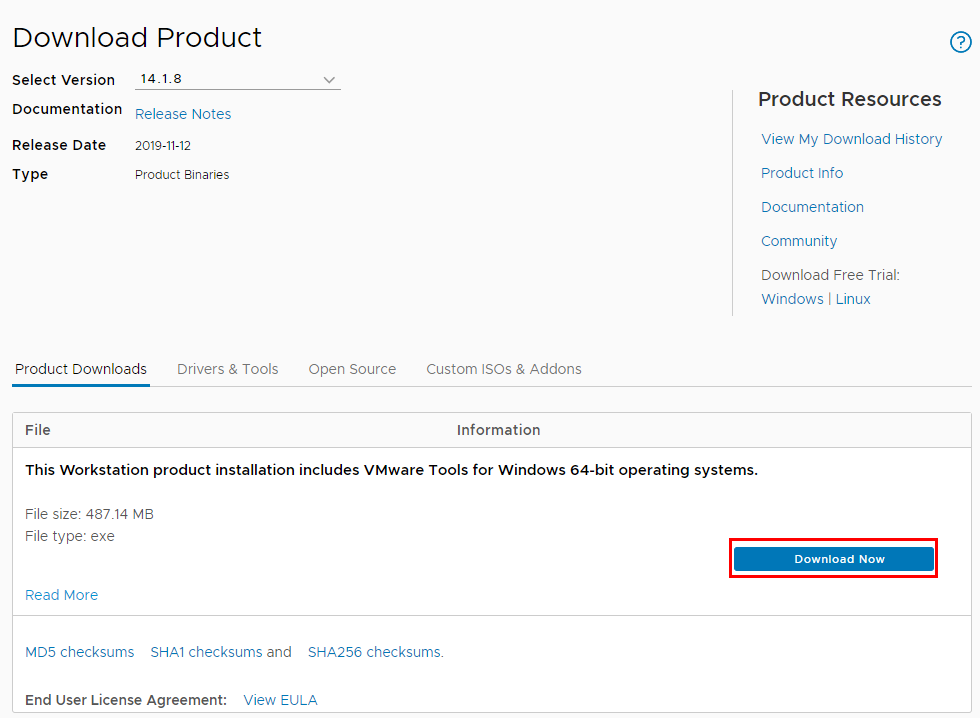Click the Product Resources heading
Viewport: 980px width, 718px height.
pos(849,99)
